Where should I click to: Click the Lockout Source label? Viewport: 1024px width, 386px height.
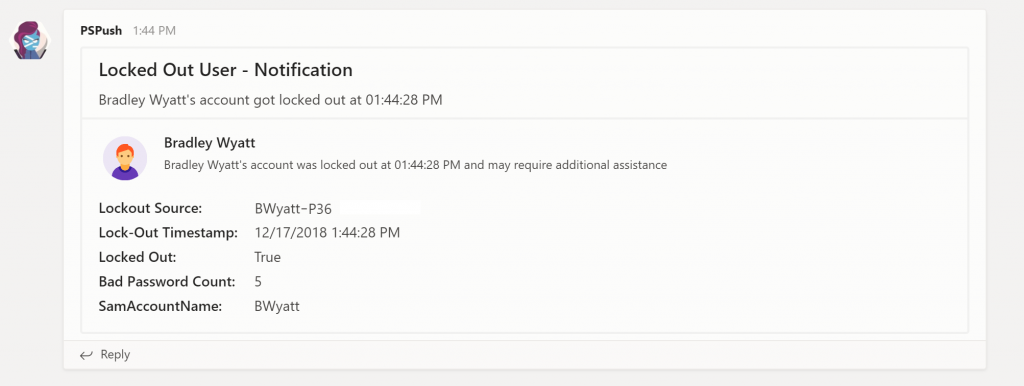coord(150,208)
